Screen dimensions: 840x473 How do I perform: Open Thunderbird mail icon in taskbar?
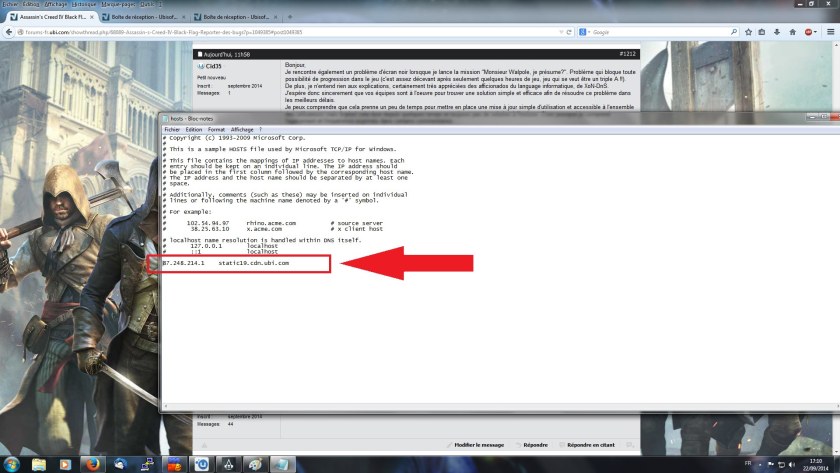tap(120, 464)
